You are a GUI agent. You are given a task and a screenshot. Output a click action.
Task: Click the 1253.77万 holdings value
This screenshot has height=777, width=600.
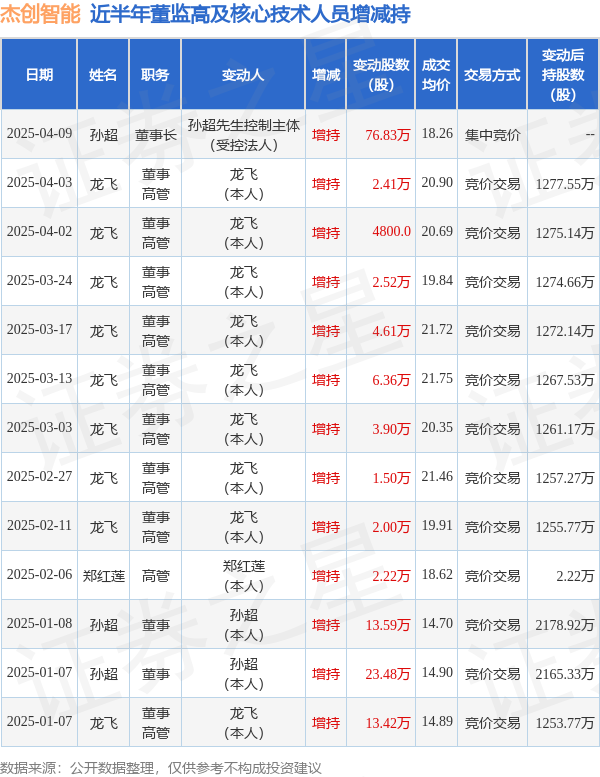(564, 723)
